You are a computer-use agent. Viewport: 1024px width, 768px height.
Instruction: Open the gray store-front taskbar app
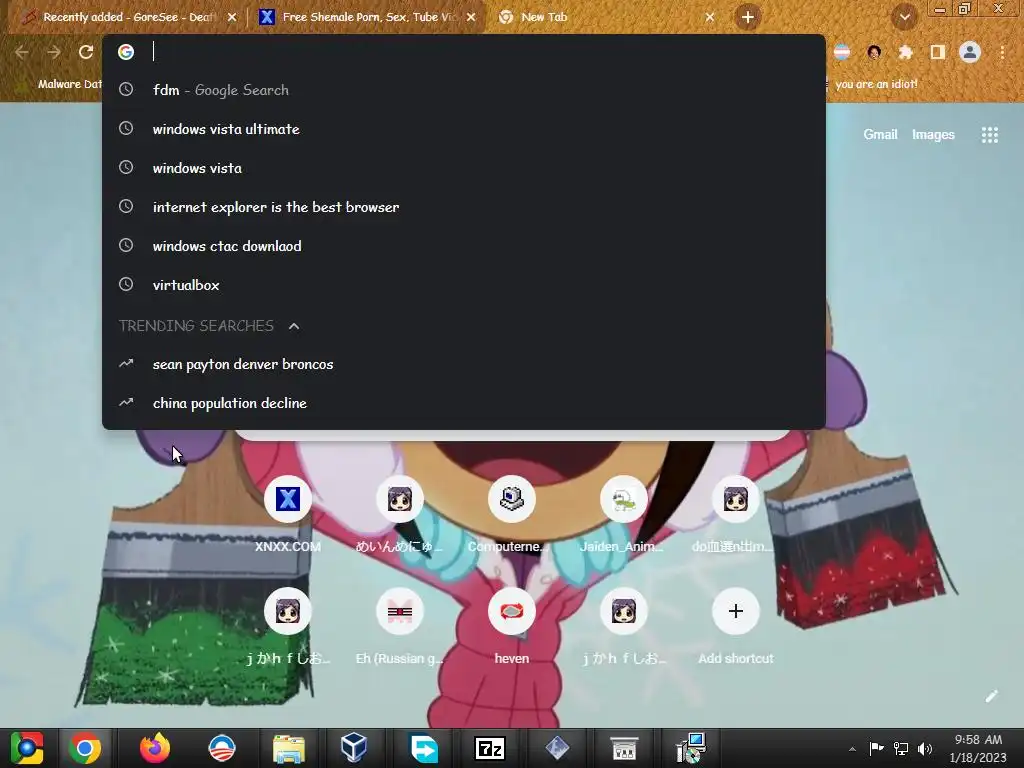[624, 748]
